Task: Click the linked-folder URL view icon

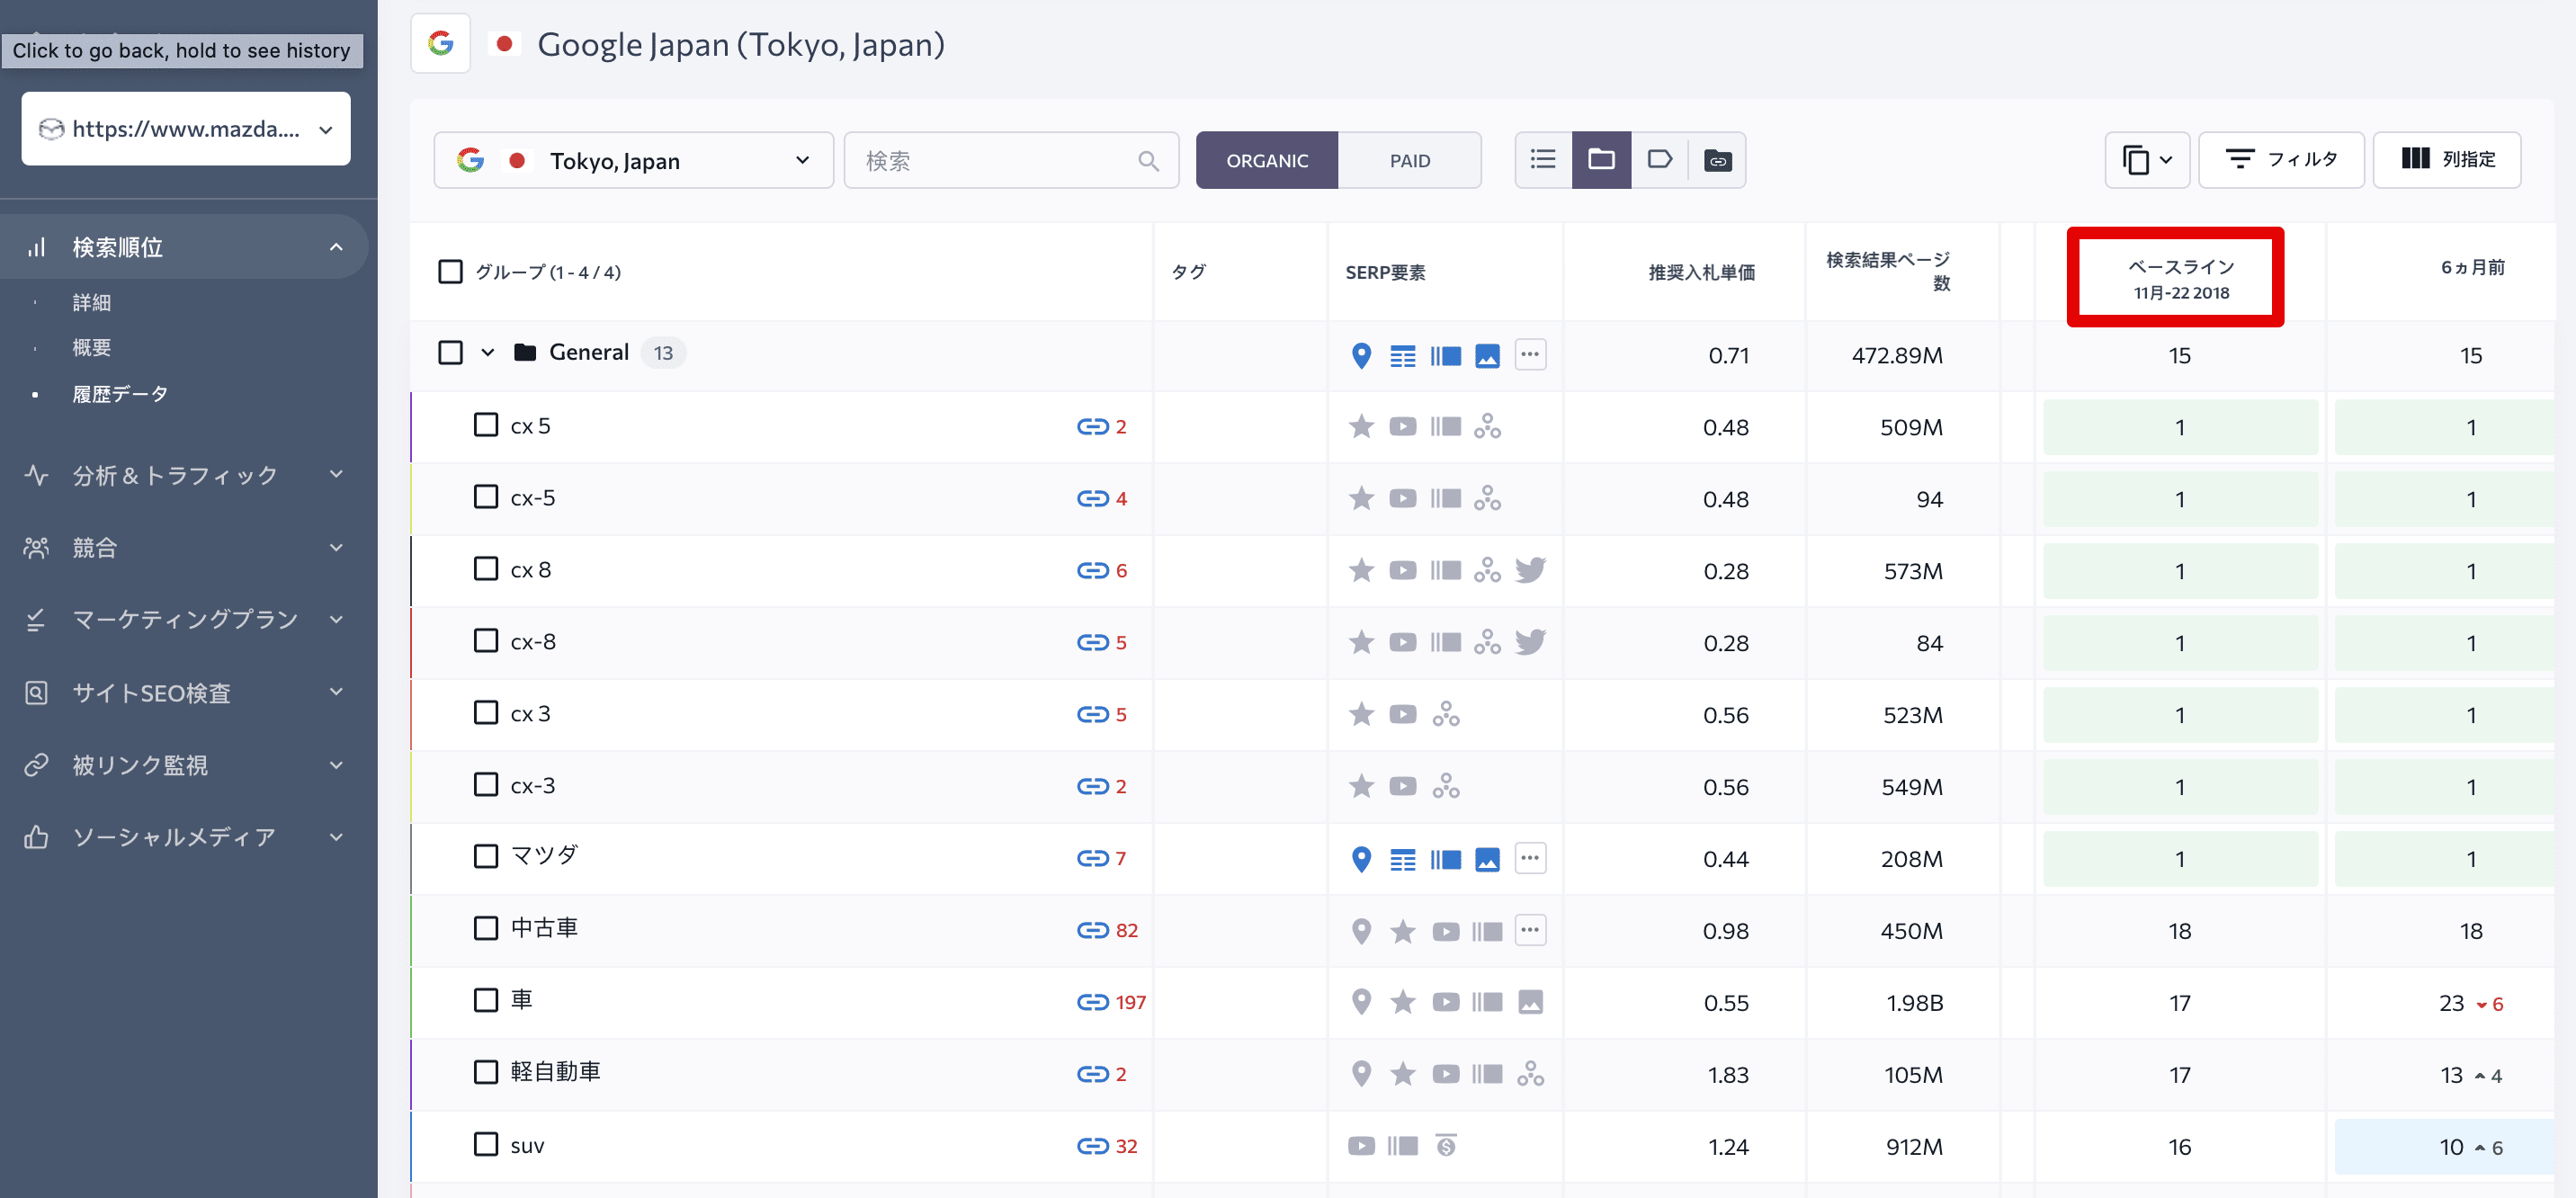Action: point(1717,160)
